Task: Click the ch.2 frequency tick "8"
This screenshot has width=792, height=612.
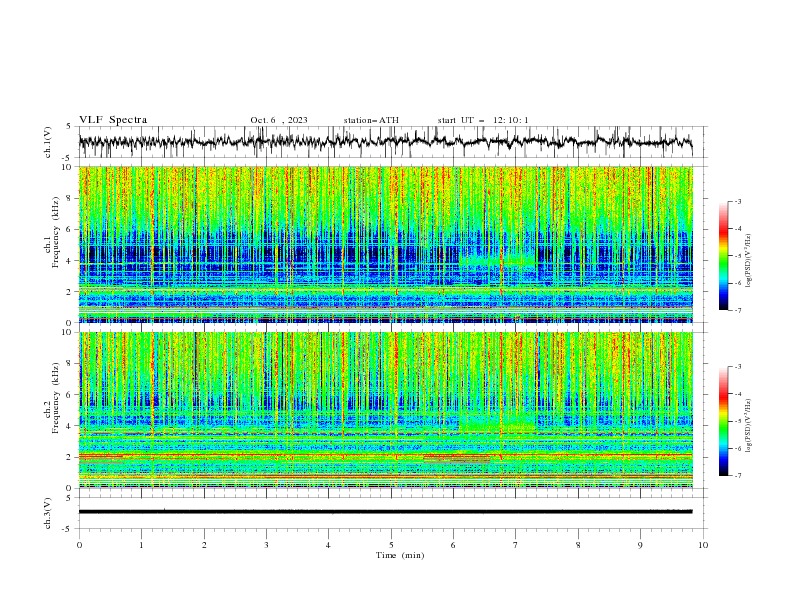Action: [70, 364]
